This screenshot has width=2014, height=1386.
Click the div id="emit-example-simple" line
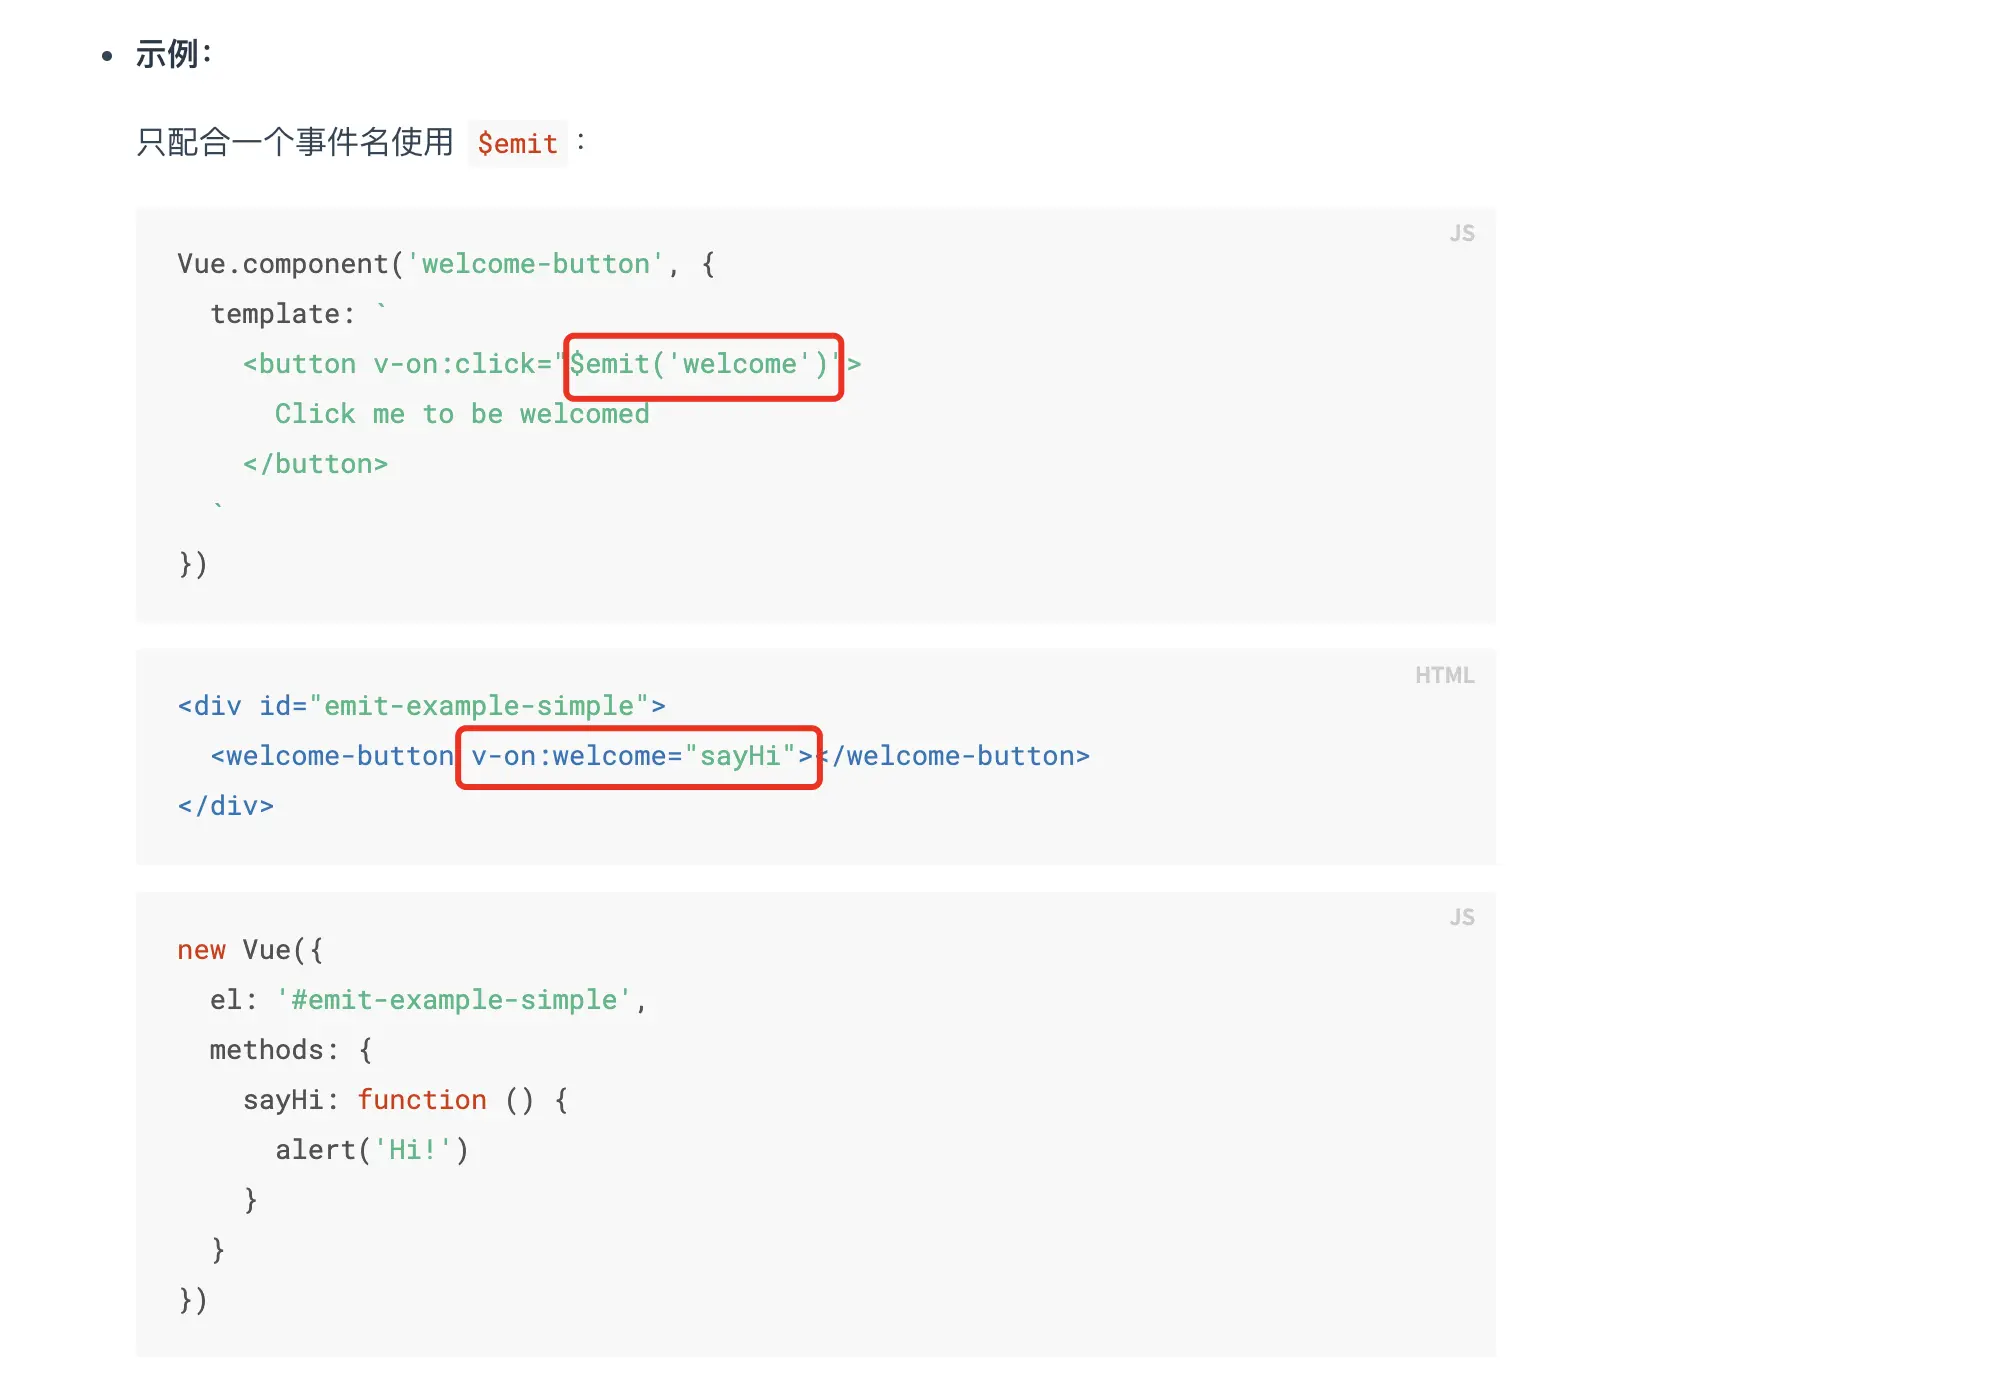tap(421, 706)
